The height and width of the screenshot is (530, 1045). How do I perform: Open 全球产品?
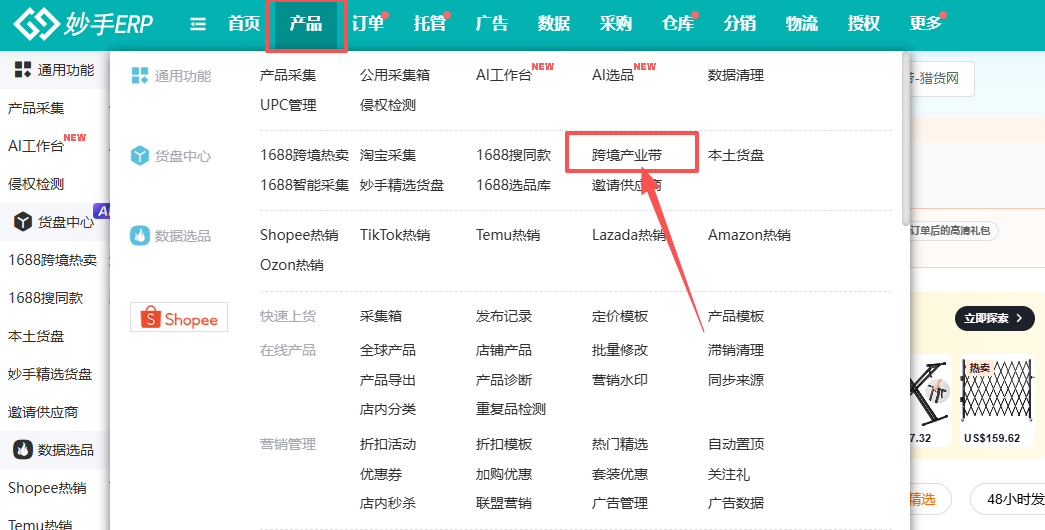388,350
